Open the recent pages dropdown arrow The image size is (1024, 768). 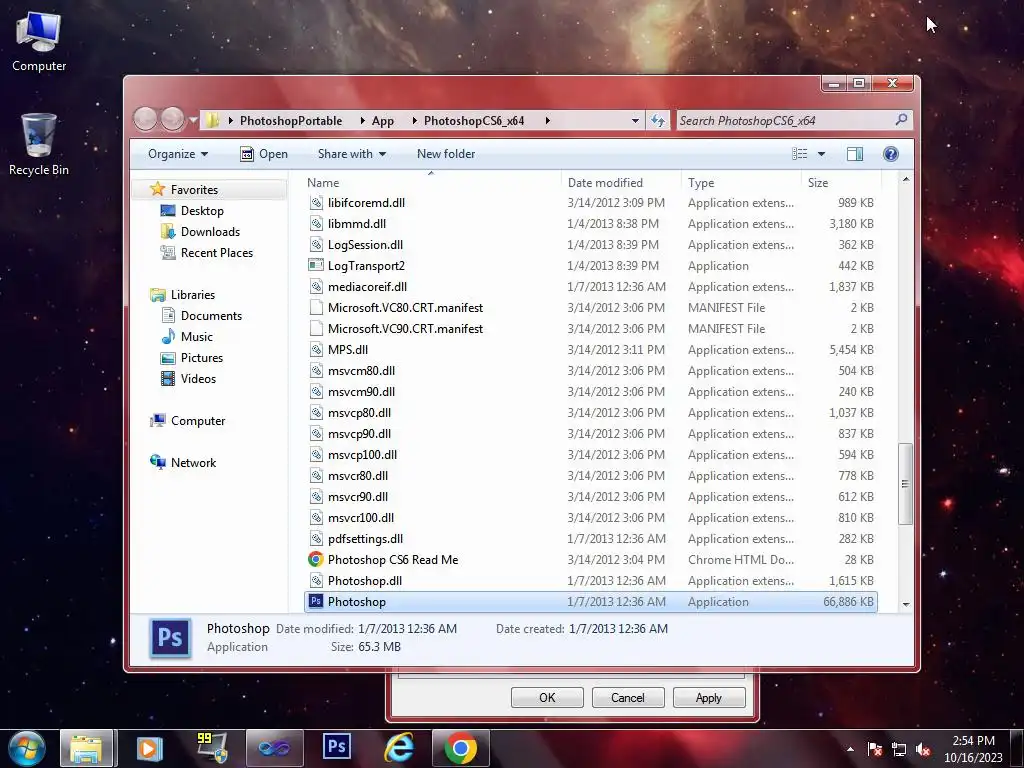[x=193, y=120]
